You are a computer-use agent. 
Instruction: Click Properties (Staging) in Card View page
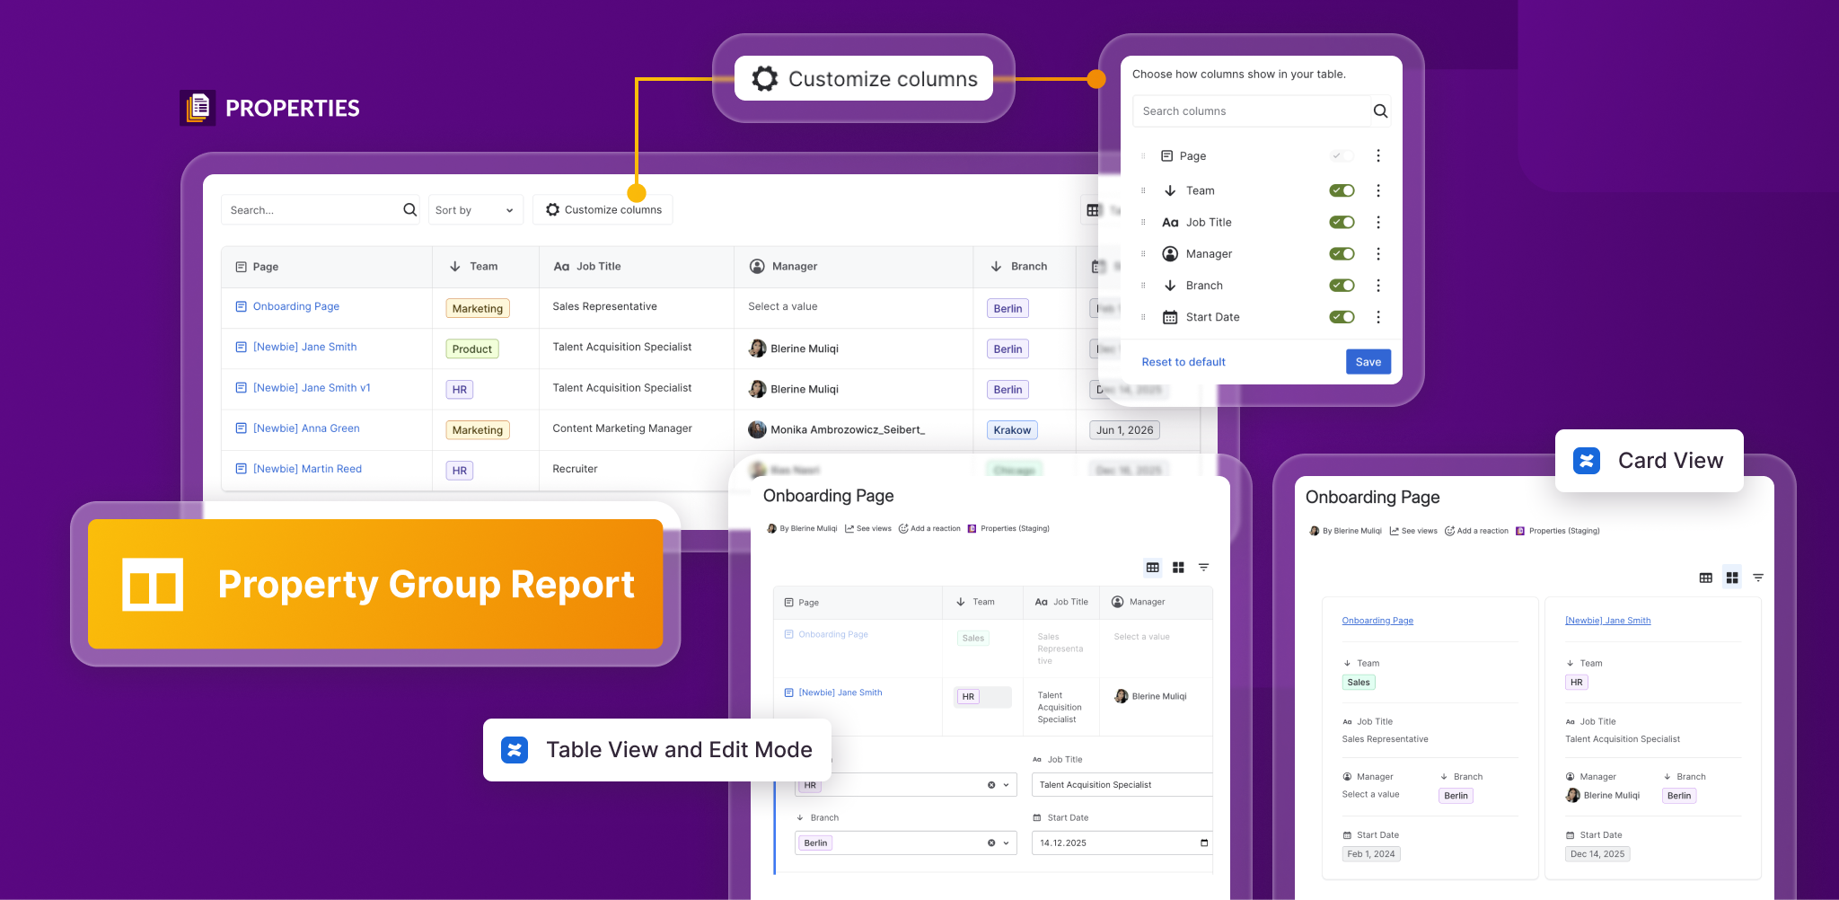coord(1557,531)
